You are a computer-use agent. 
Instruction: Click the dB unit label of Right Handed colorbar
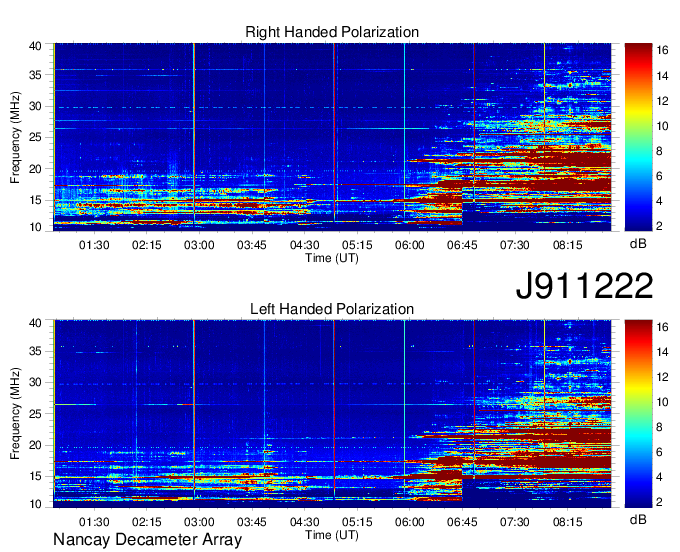coord(638,244)
